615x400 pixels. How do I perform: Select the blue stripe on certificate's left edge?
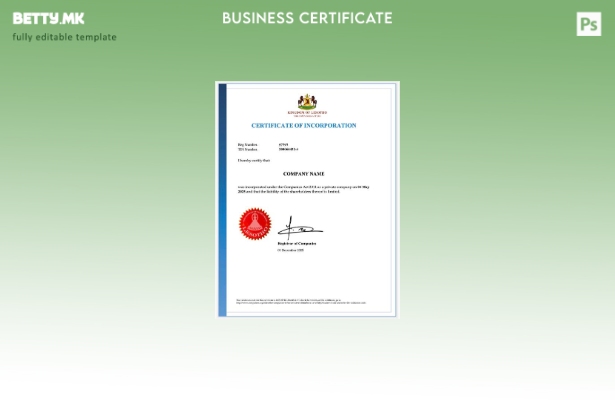click(223, 198)
